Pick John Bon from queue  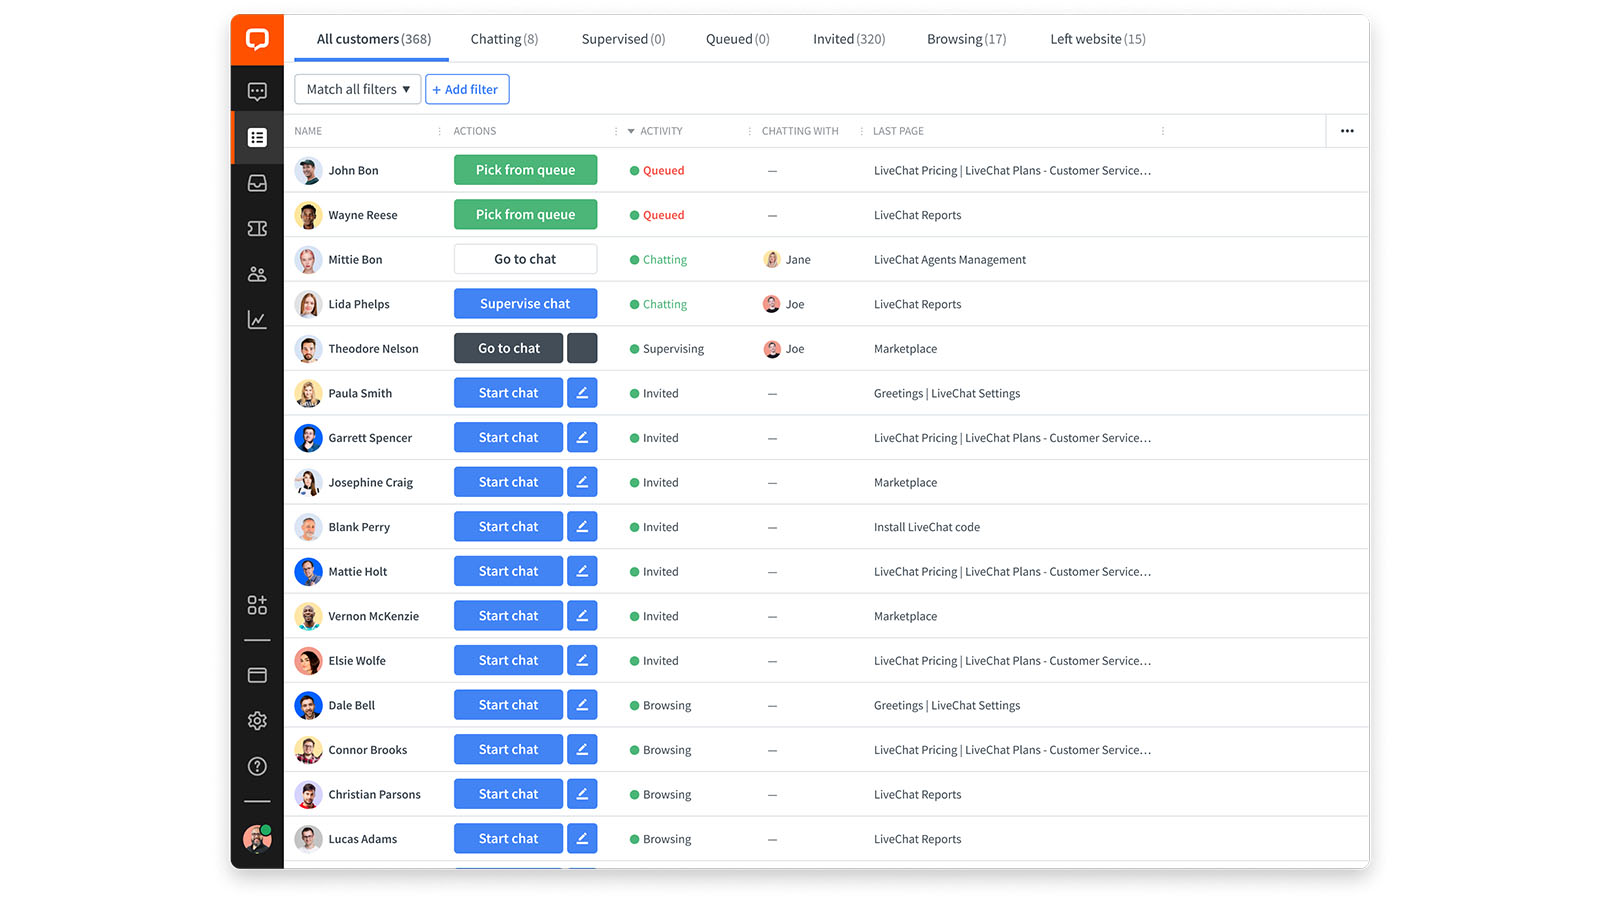coord(525,170)
